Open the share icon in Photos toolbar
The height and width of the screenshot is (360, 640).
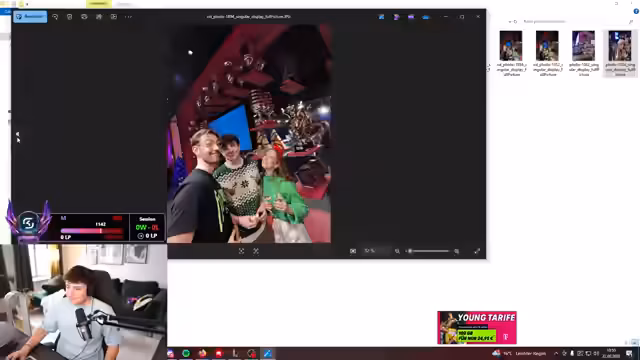click(x=99, y=17)
